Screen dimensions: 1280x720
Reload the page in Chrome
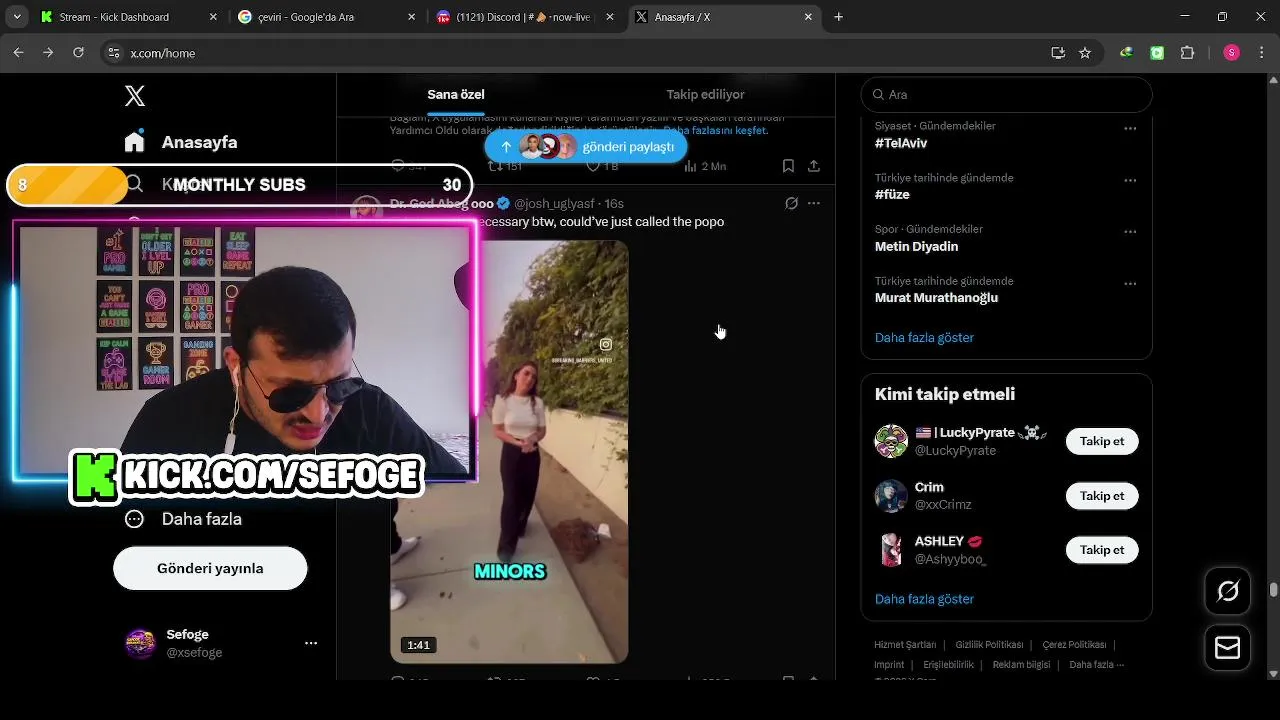[x=78, y=52]
